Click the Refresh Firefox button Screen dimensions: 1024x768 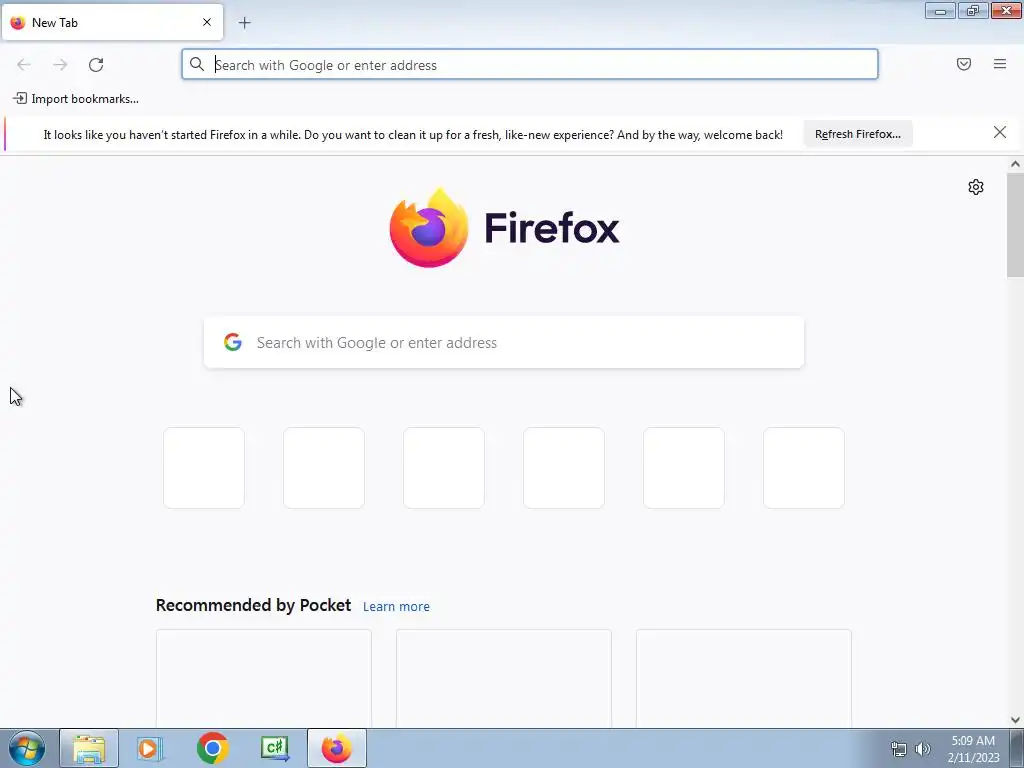857,134
